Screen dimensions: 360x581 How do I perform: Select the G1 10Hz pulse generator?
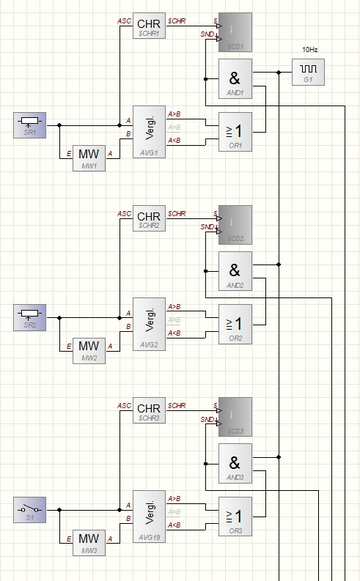tap(308, 72)
